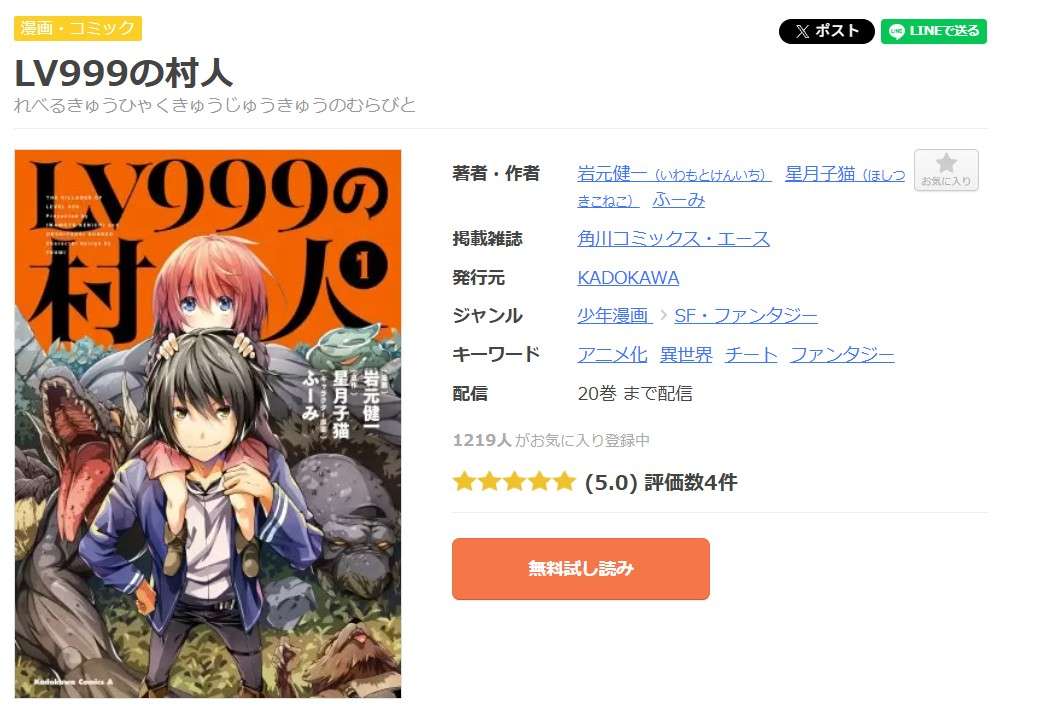Open the manga/comic category tag
1046x712 pixels.
77,28
